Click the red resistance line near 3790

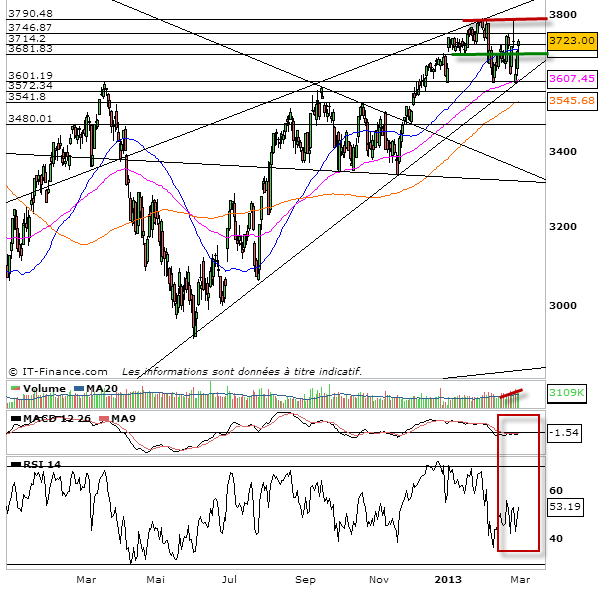[503, 19]
